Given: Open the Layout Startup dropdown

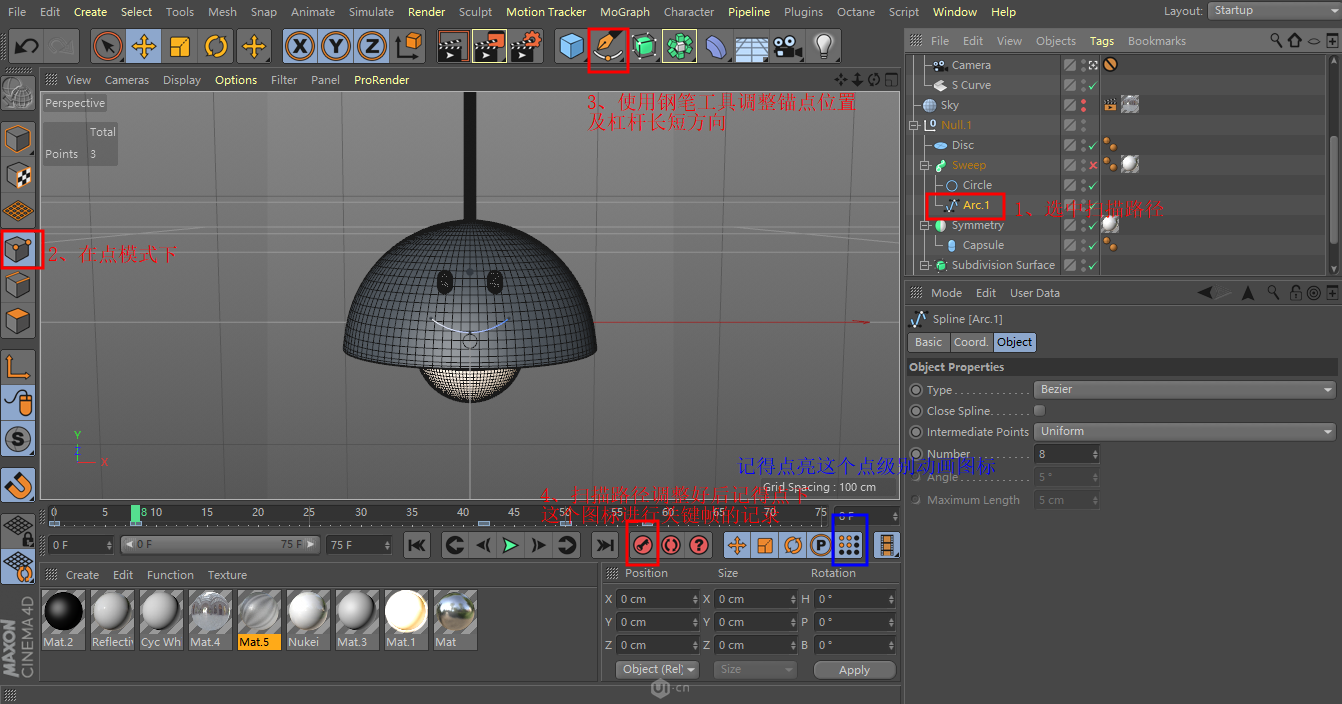Looking at the screenshot, I should [x=1272, y=11].
